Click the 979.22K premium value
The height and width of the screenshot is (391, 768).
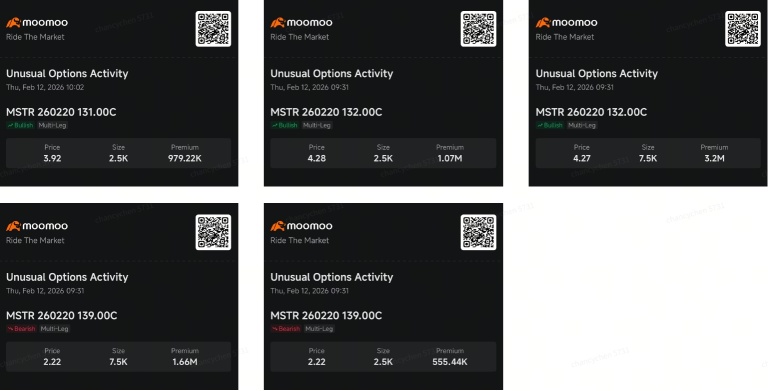pos(185,158)
